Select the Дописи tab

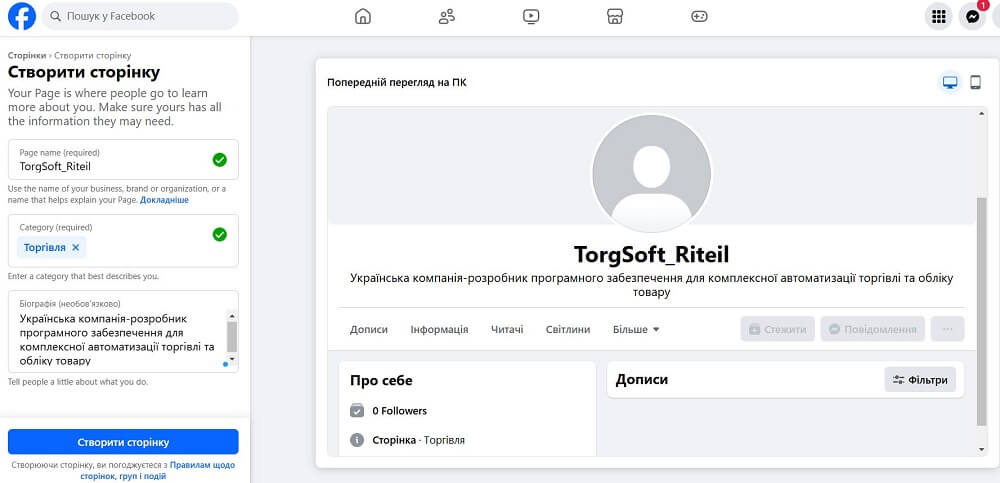(369, 329)
